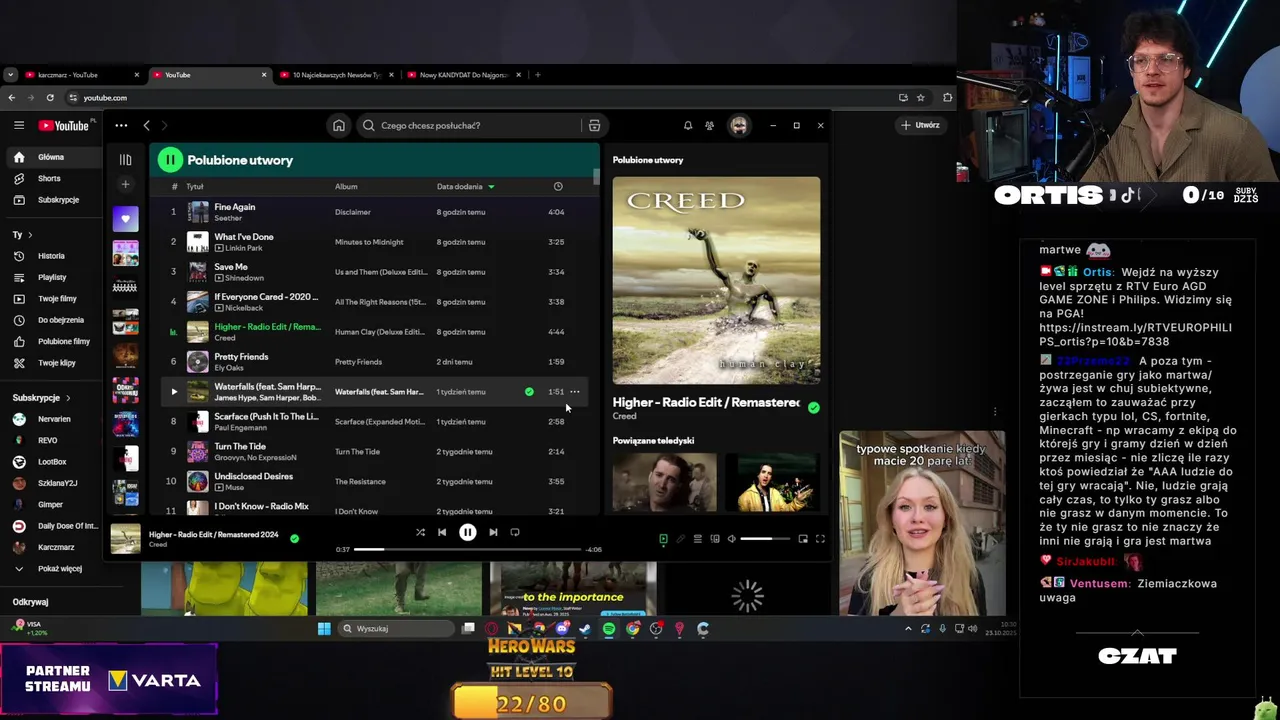Open first related music video thumbnail
The height and width of the screenshot is (720, 1280).
[664, 482]
